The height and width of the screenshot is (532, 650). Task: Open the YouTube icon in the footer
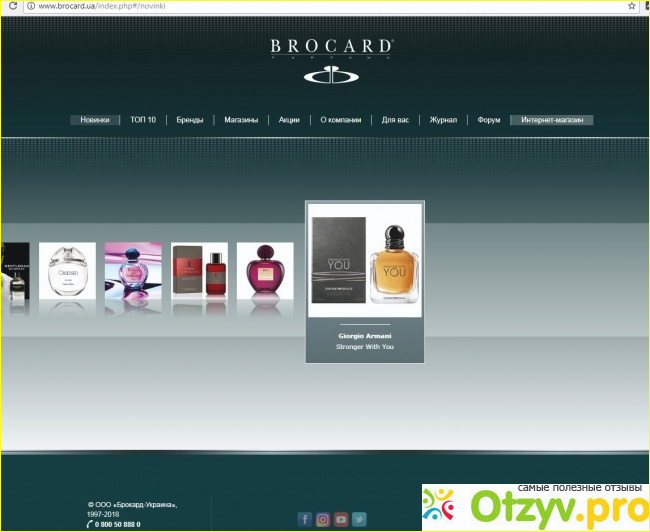(x=341, y=519)
